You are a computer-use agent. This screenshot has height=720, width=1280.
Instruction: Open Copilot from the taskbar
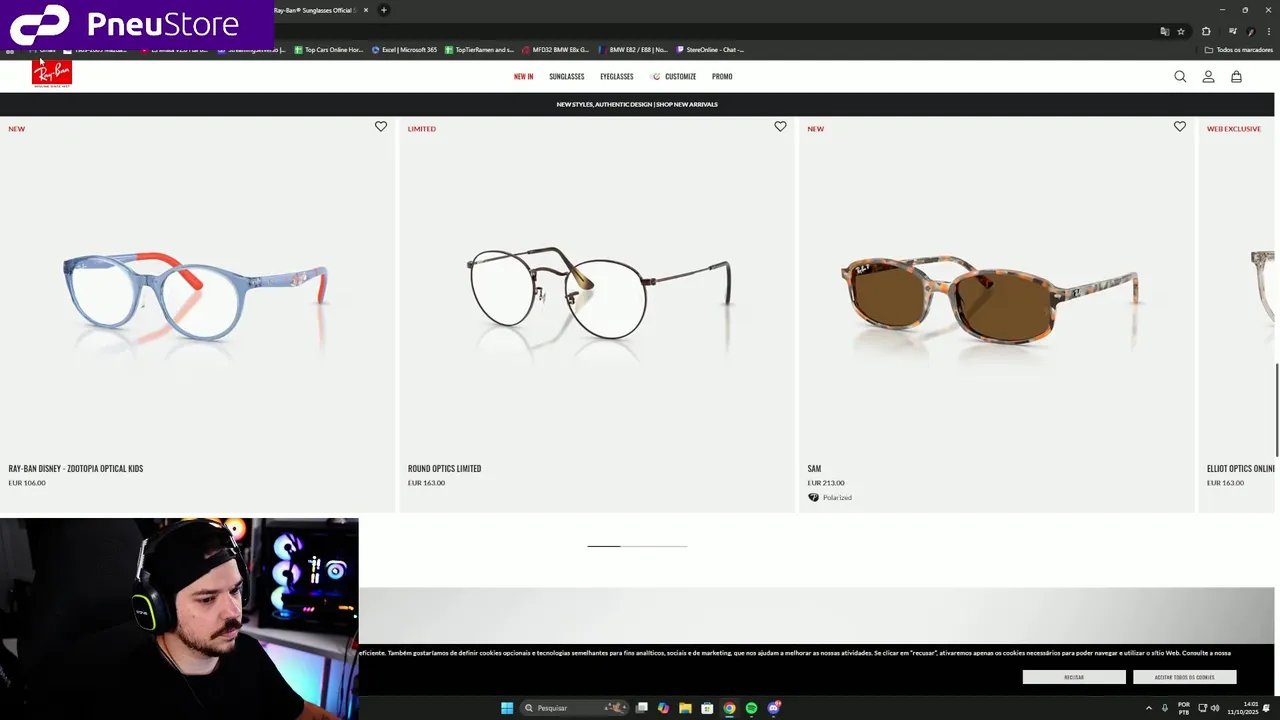663,708
